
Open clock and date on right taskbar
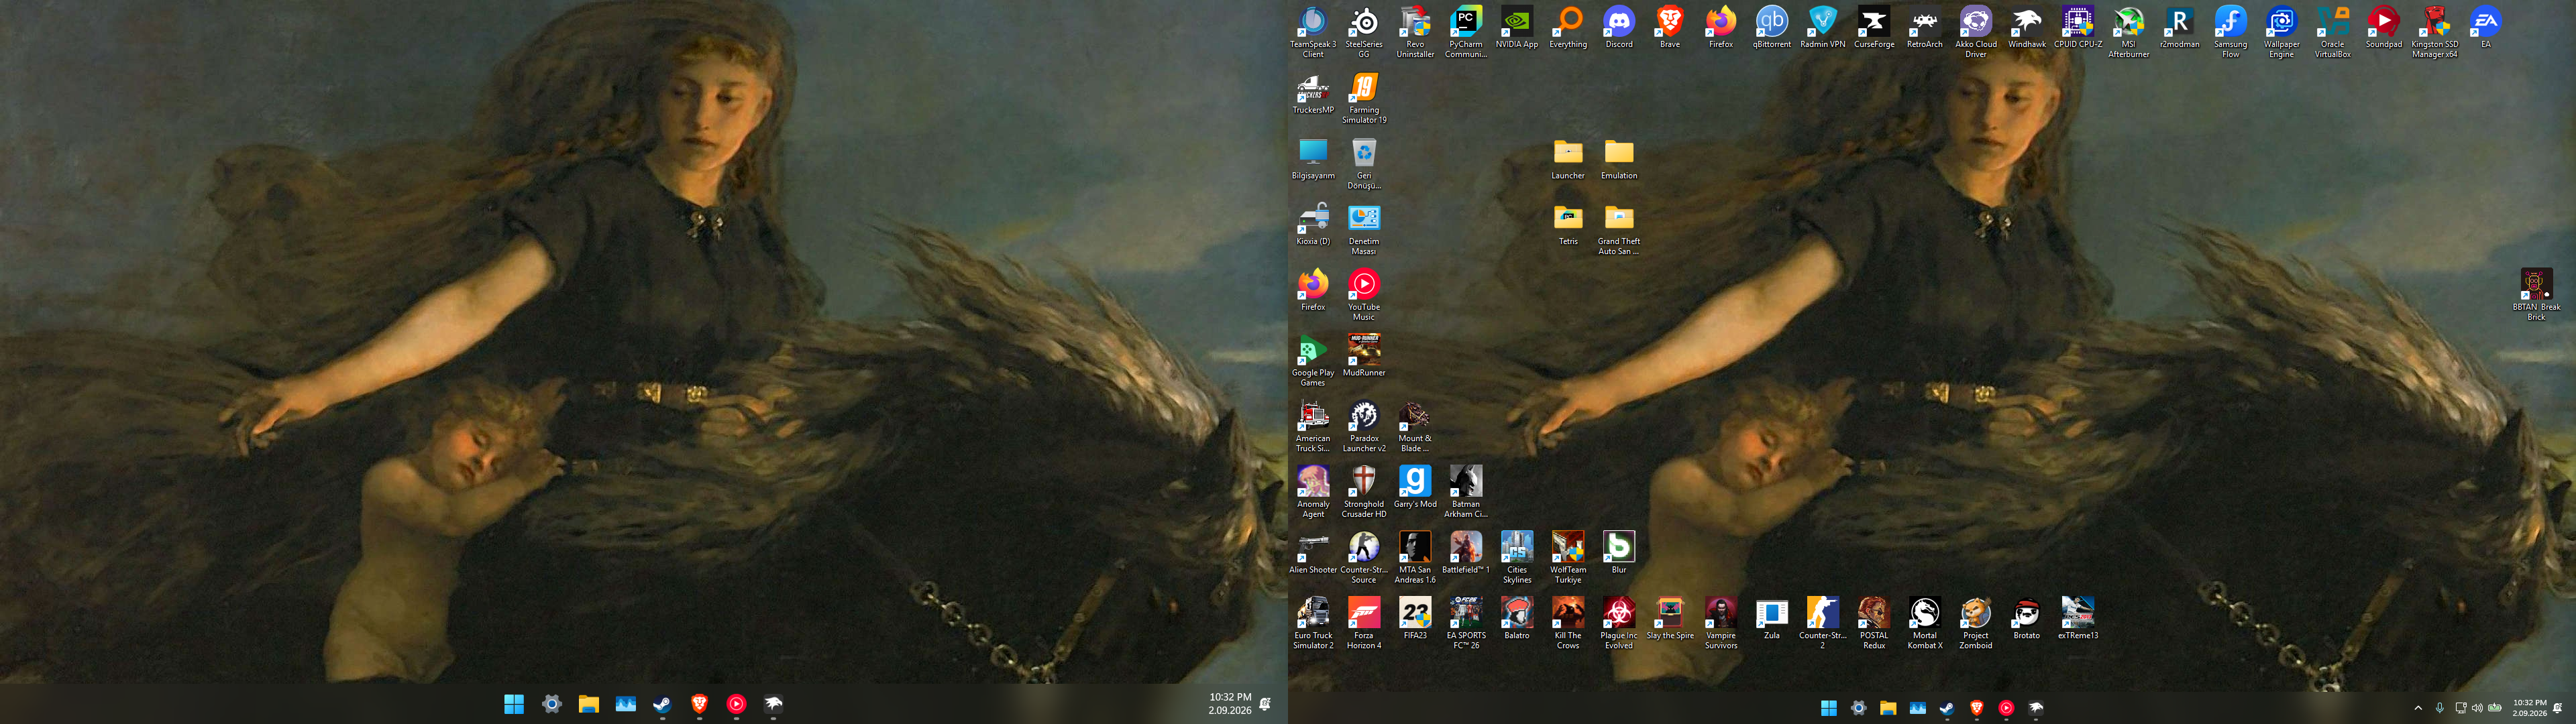[2530, 708]
